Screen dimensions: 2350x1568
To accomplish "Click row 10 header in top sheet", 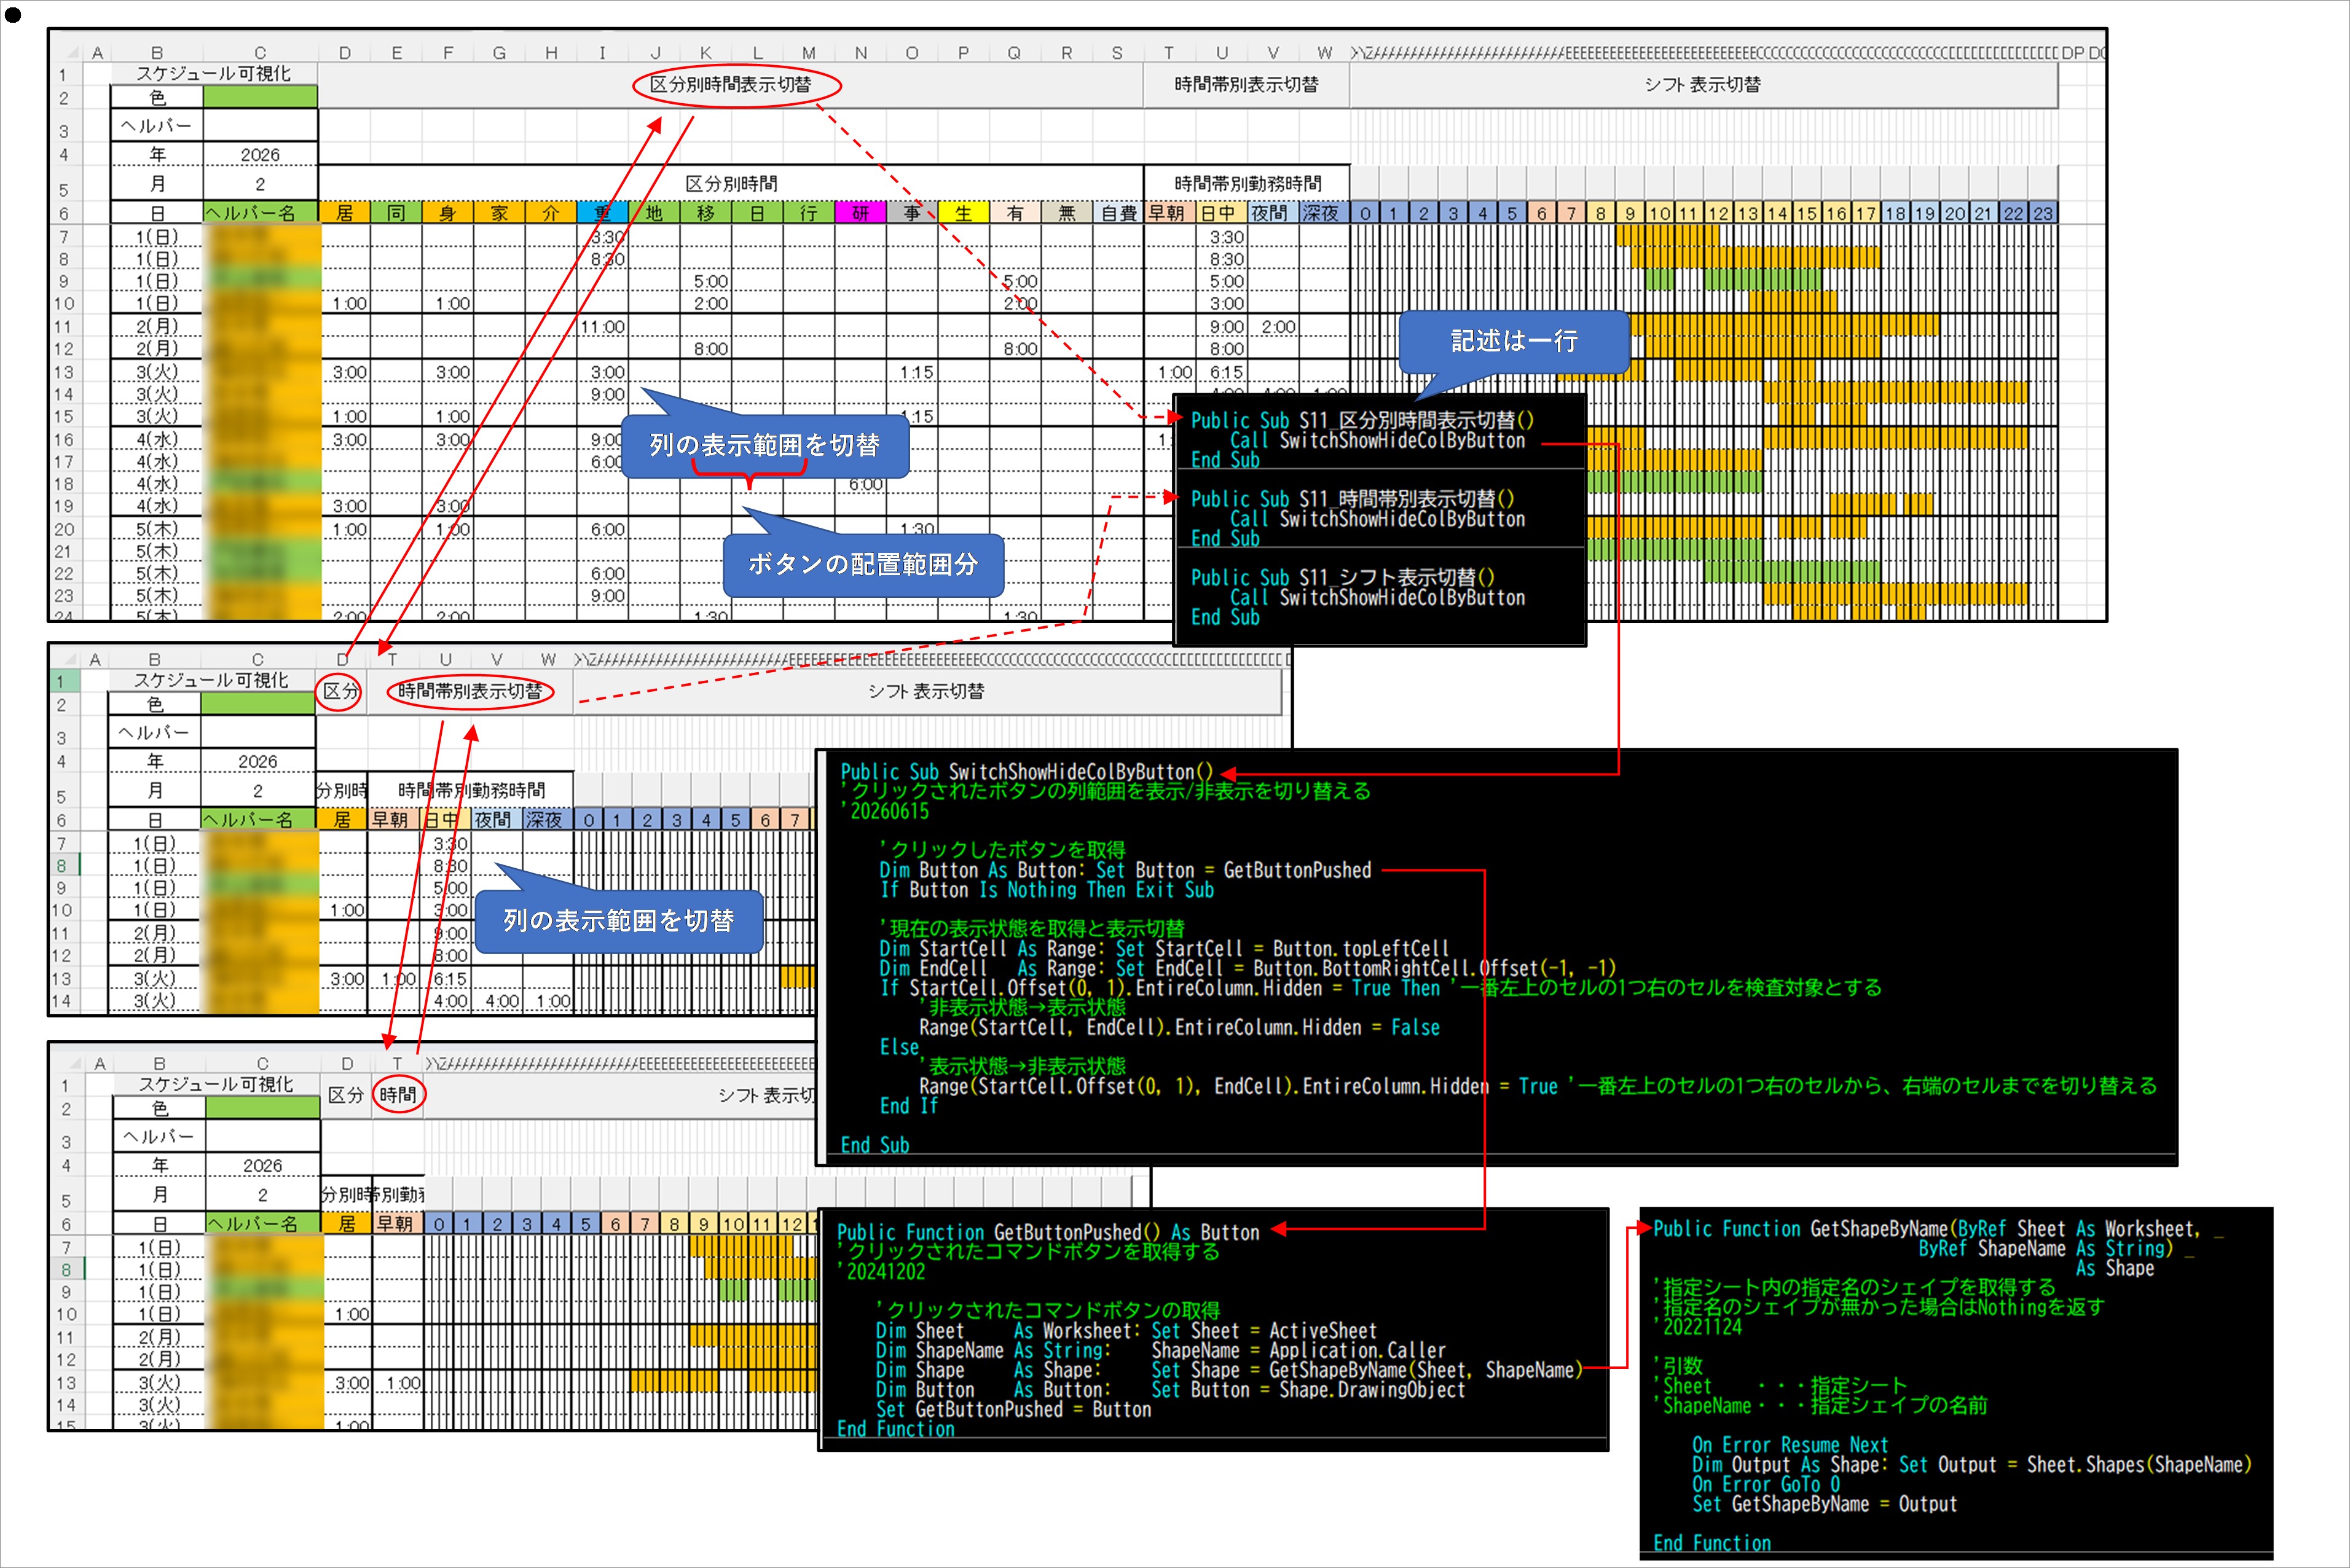I will pyautogui.click(x=64, y=304).
